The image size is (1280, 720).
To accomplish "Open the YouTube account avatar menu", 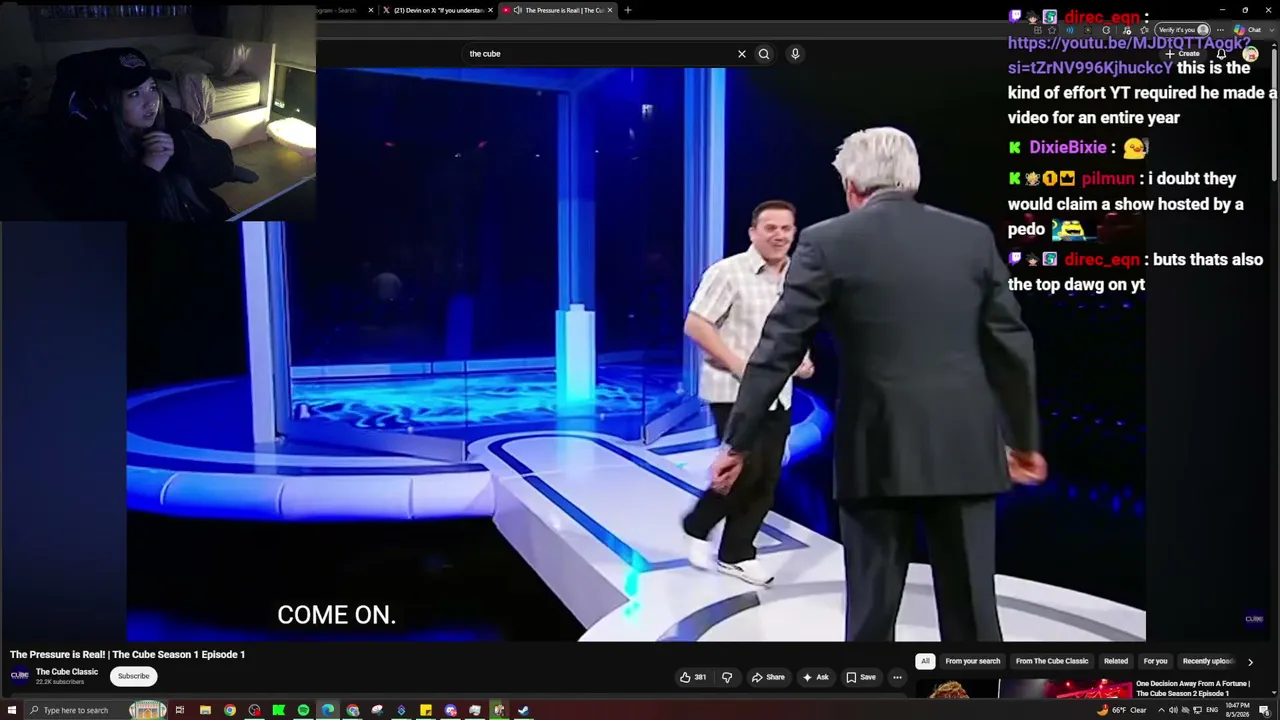I will (1250, 54).
